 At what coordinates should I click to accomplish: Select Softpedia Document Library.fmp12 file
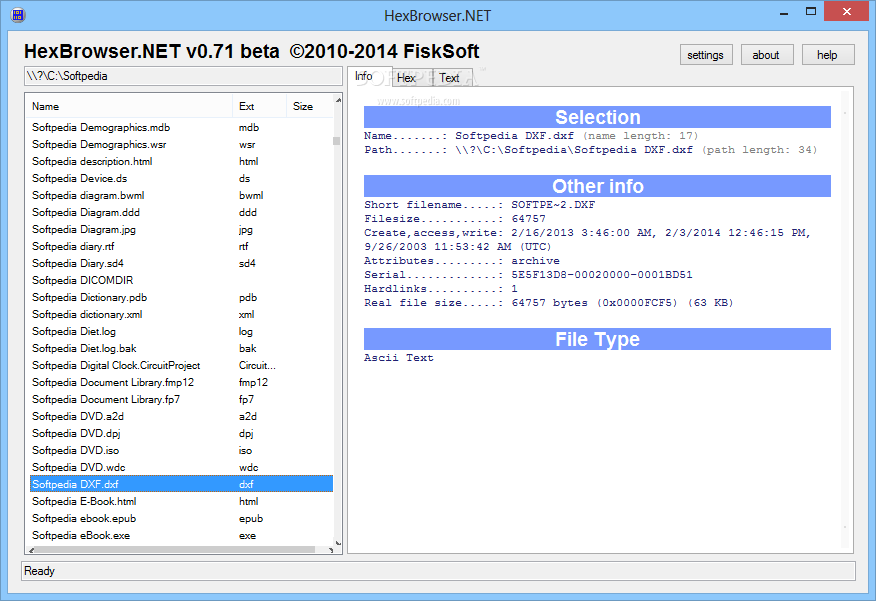coord(181,383)
